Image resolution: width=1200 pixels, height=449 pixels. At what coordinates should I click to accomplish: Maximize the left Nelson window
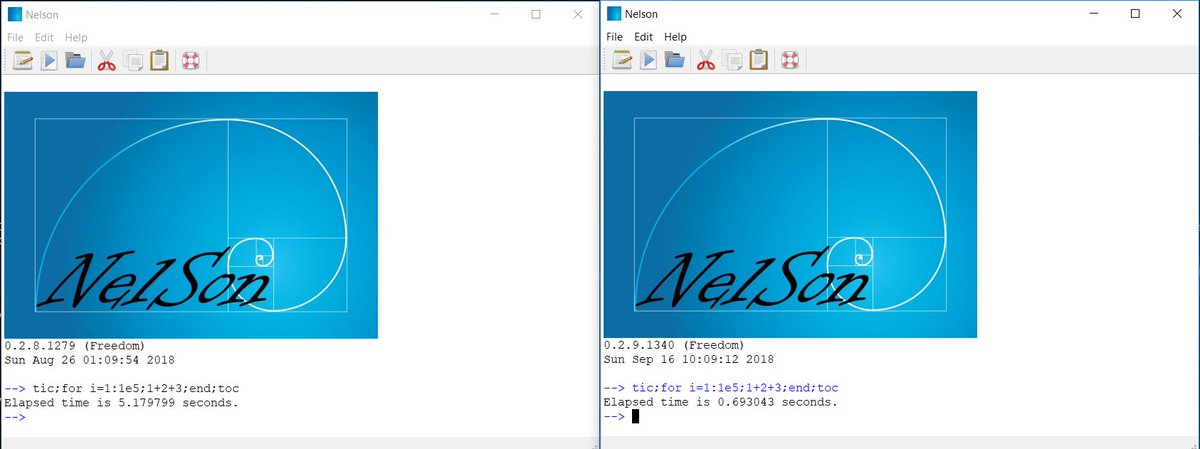[x=536, y=14]
